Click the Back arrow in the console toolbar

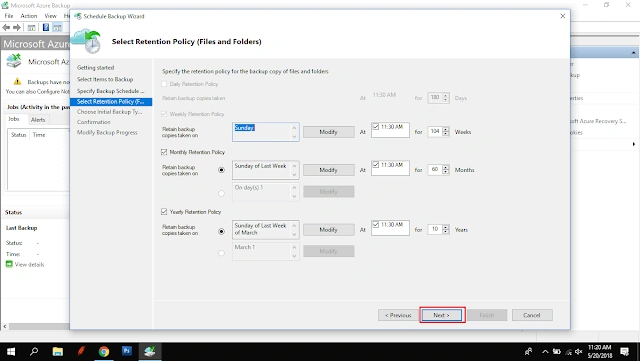[6, 27]
